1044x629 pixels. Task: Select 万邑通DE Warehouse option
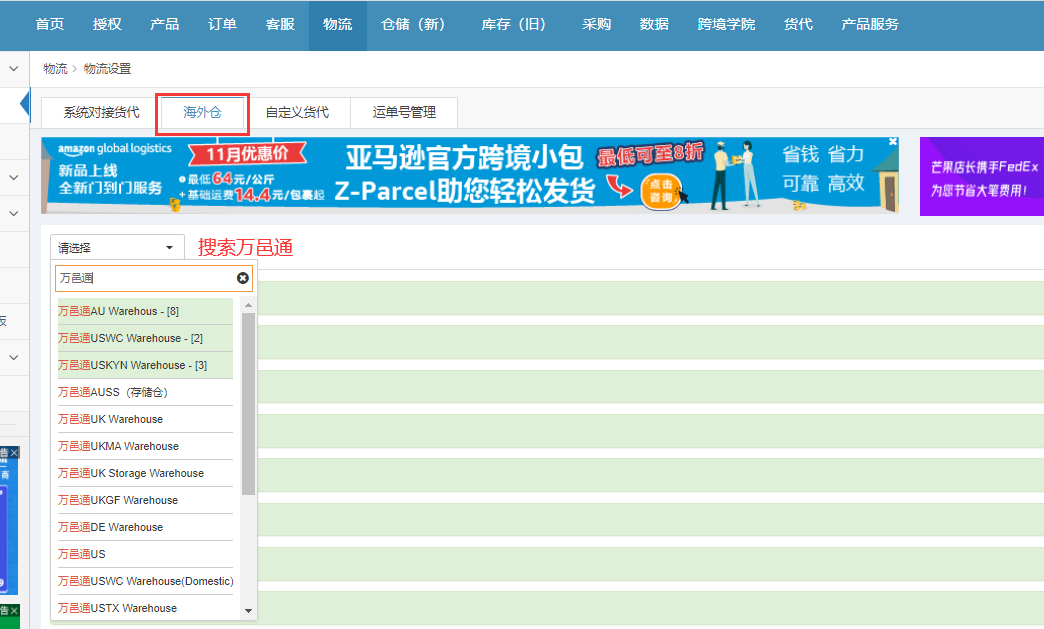coord(145,527)
